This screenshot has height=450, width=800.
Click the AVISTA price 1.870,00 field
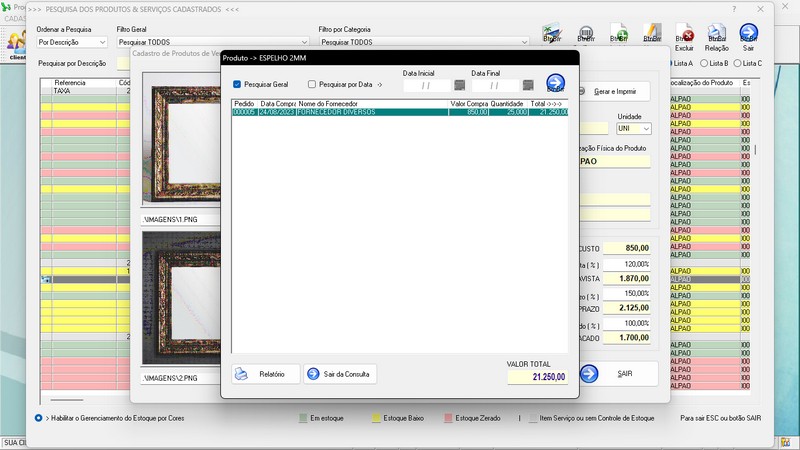point(627,279)
